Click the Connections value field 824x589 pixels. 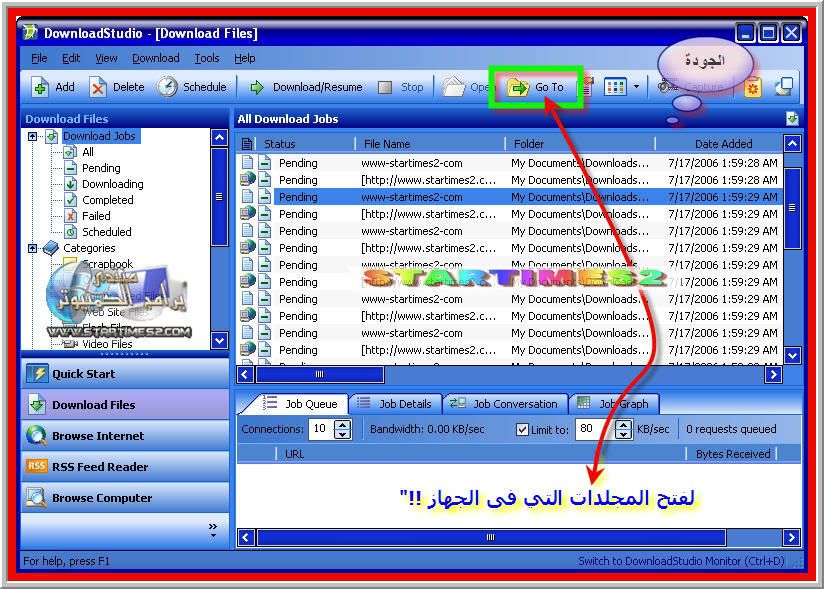(320, 429)
